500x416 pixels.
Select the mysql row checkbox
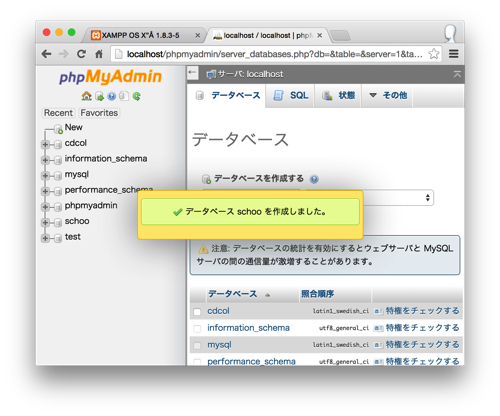point(197,345)
